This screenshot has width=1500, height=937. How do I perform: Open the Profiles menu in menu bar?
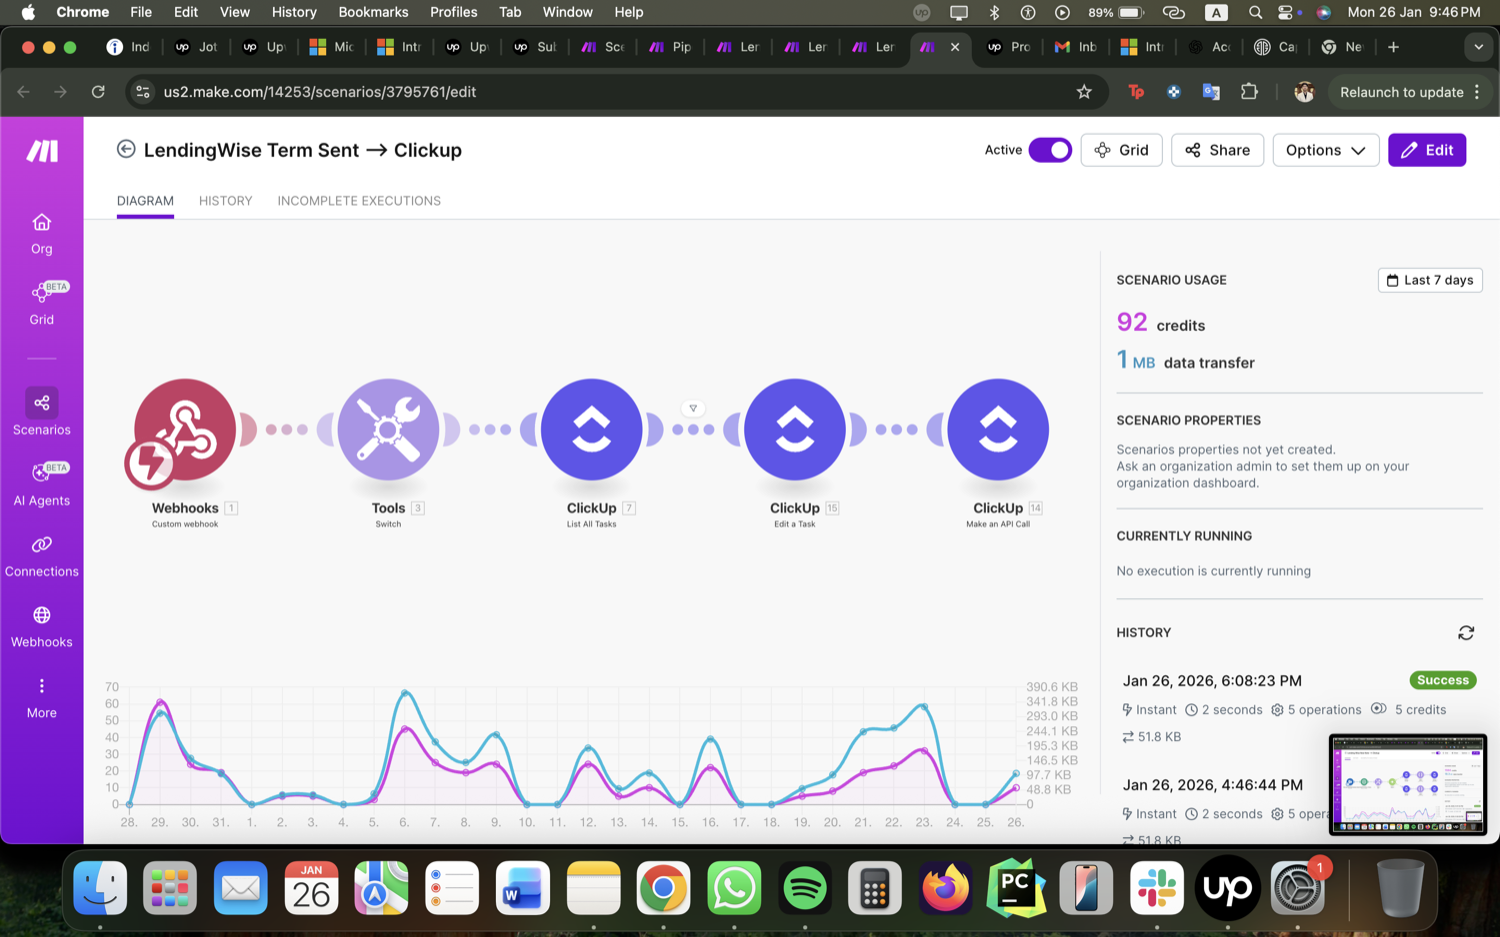pyautogui.click(x=453, y=12)
